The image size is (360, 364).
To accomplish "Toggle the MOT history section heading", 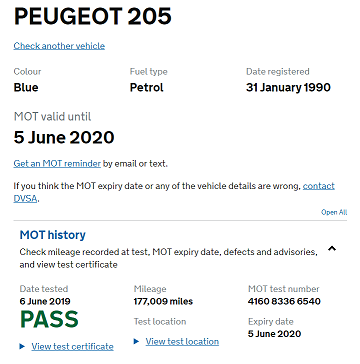I will 53,235.
